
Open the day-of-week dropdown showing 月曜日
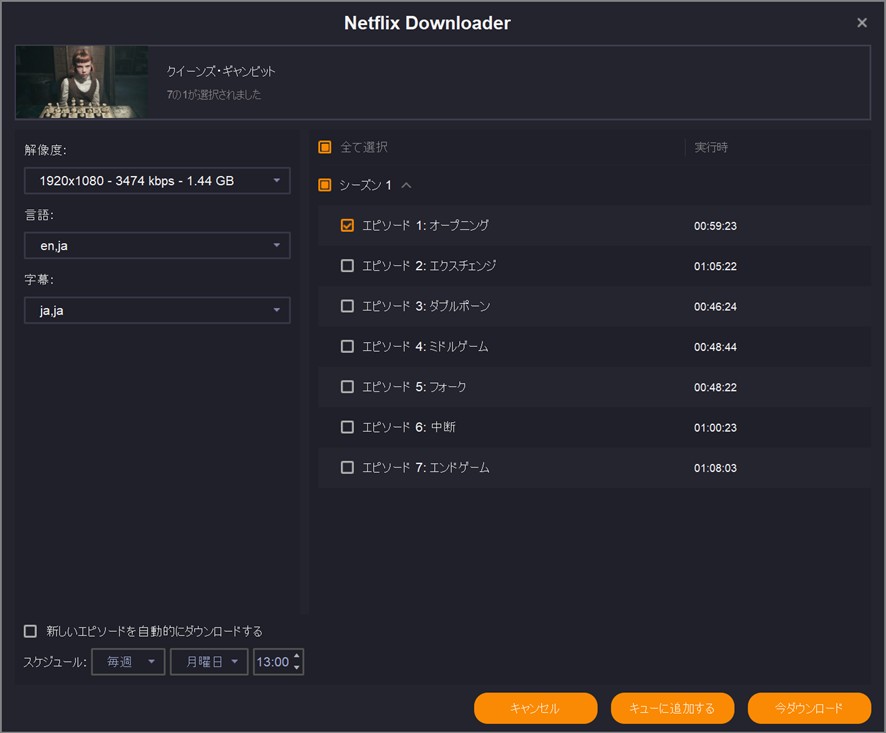pyautogui.click(x=208, y=661)
